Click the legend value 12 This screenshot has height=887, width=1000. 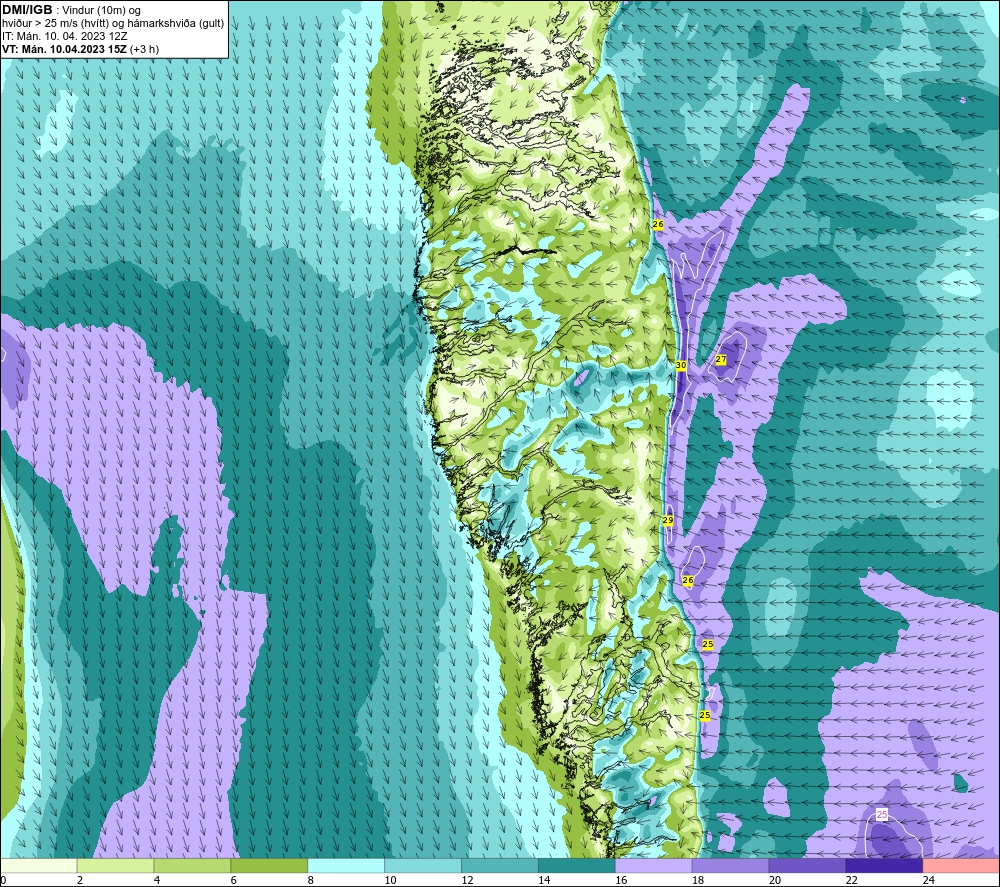point(467,880)
